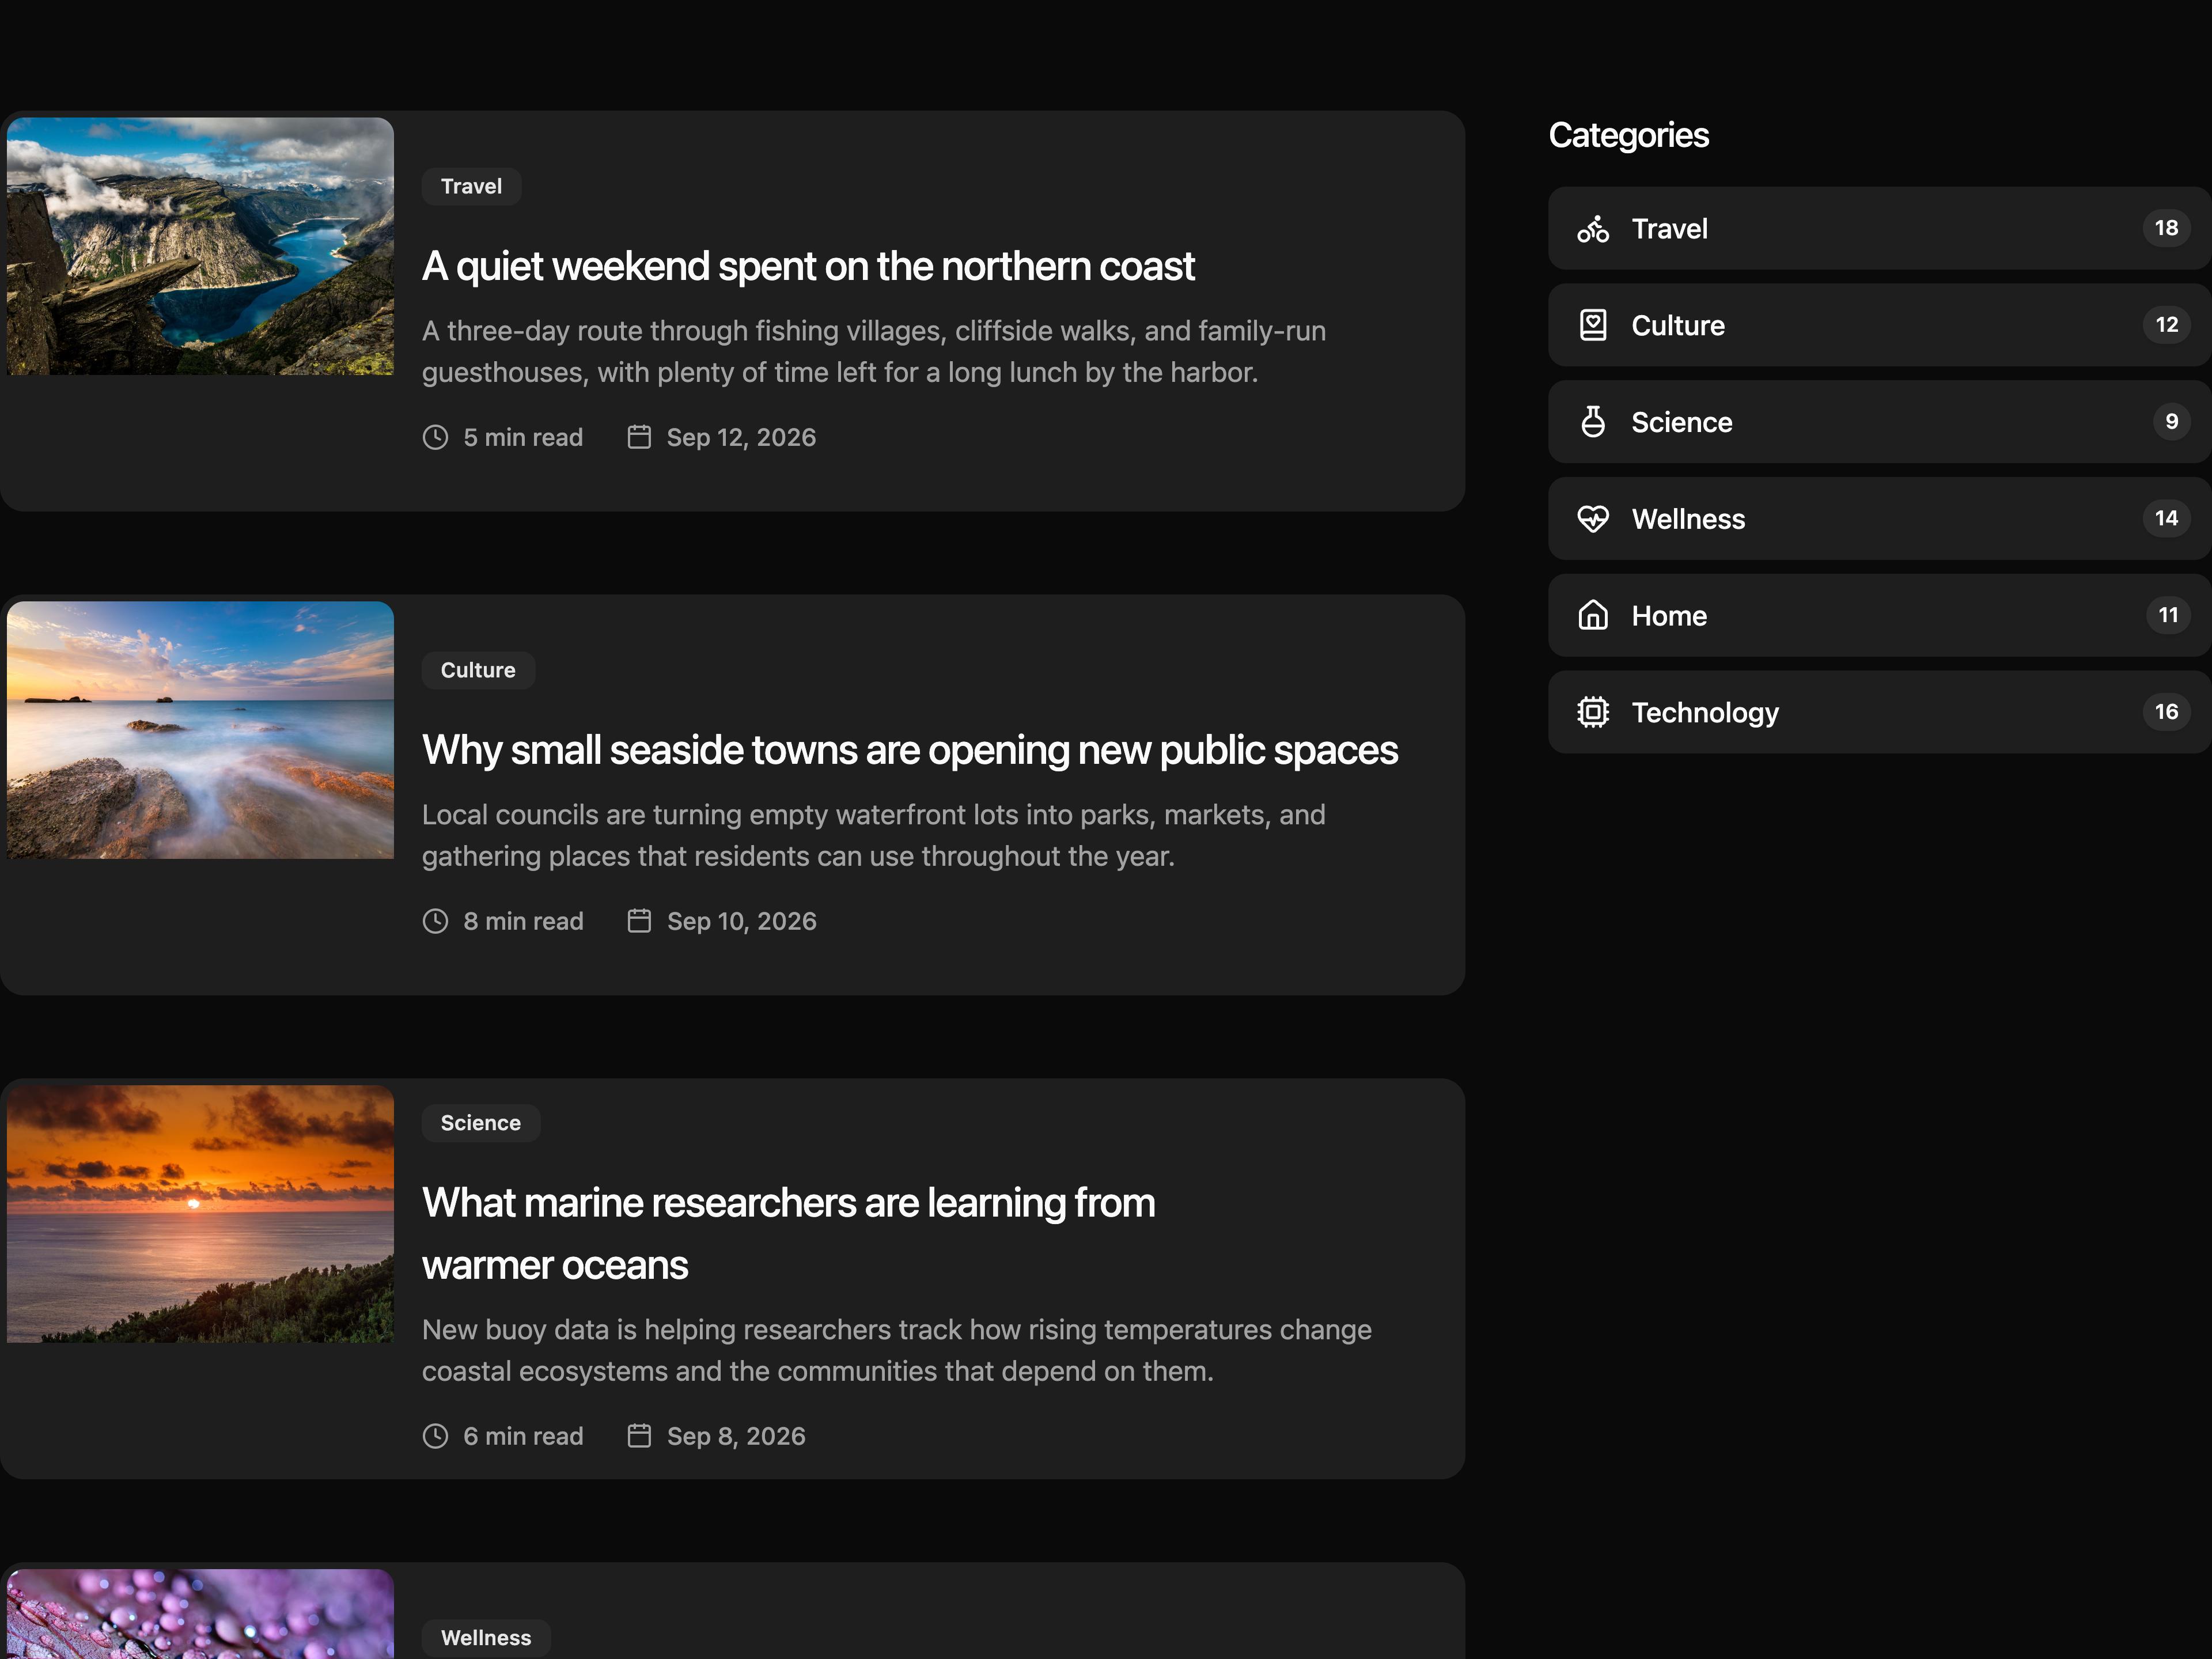Viewport: 2212px width, 1659px height.
Task: Click the Wellness tag on the fourth article
Action: point(486,1638)
